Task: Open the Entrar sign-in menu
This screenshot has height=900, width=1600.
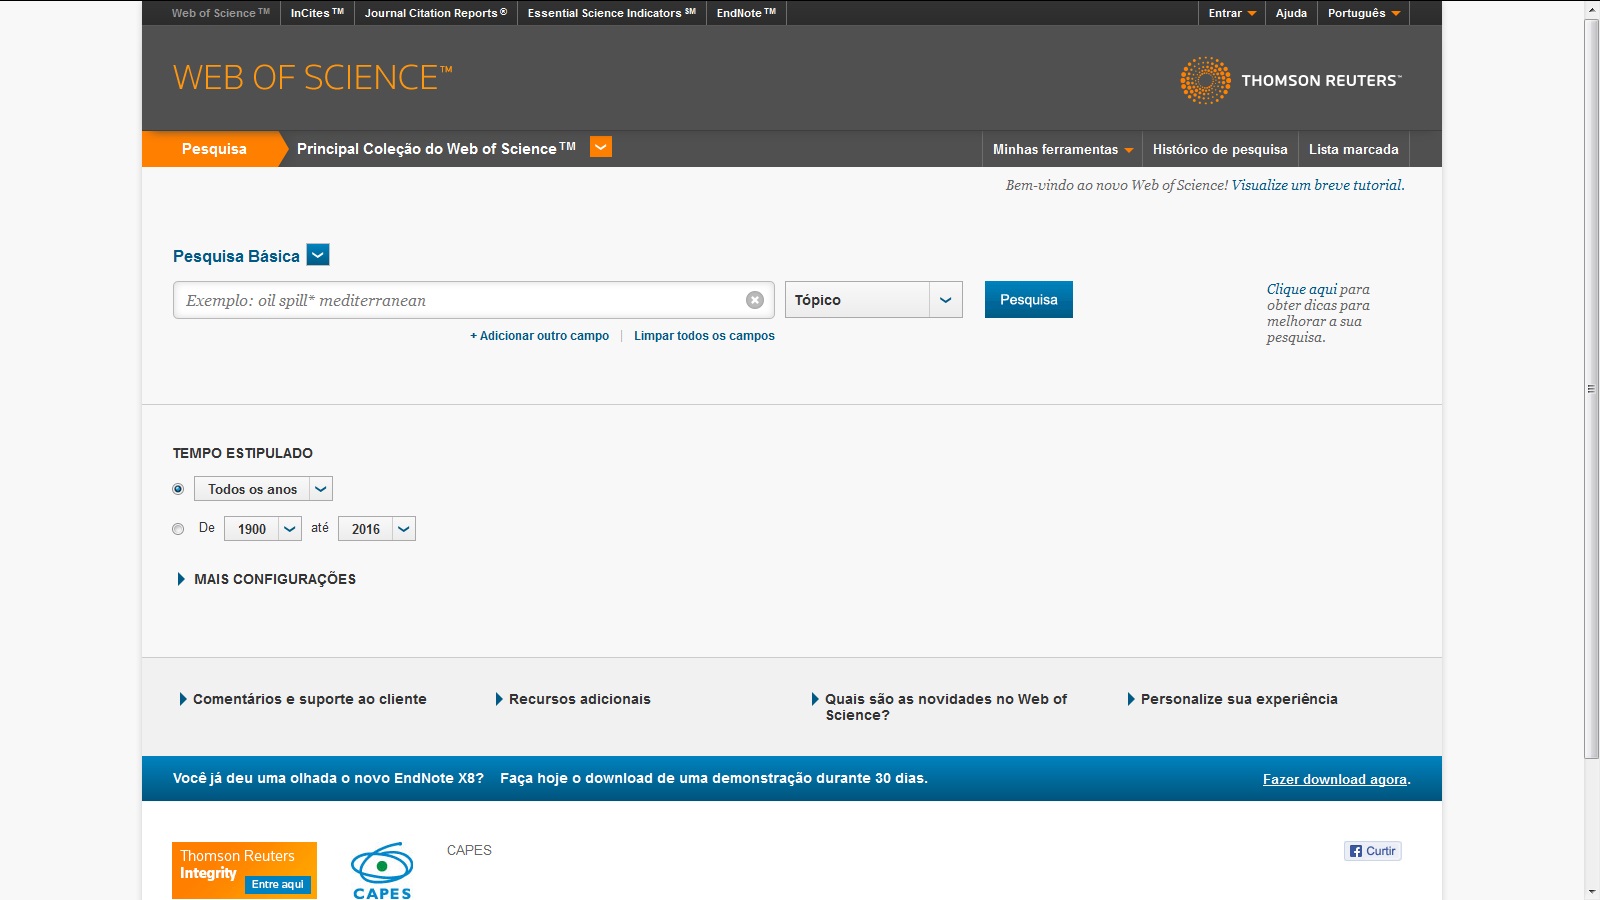Action: pos(1232,13)
